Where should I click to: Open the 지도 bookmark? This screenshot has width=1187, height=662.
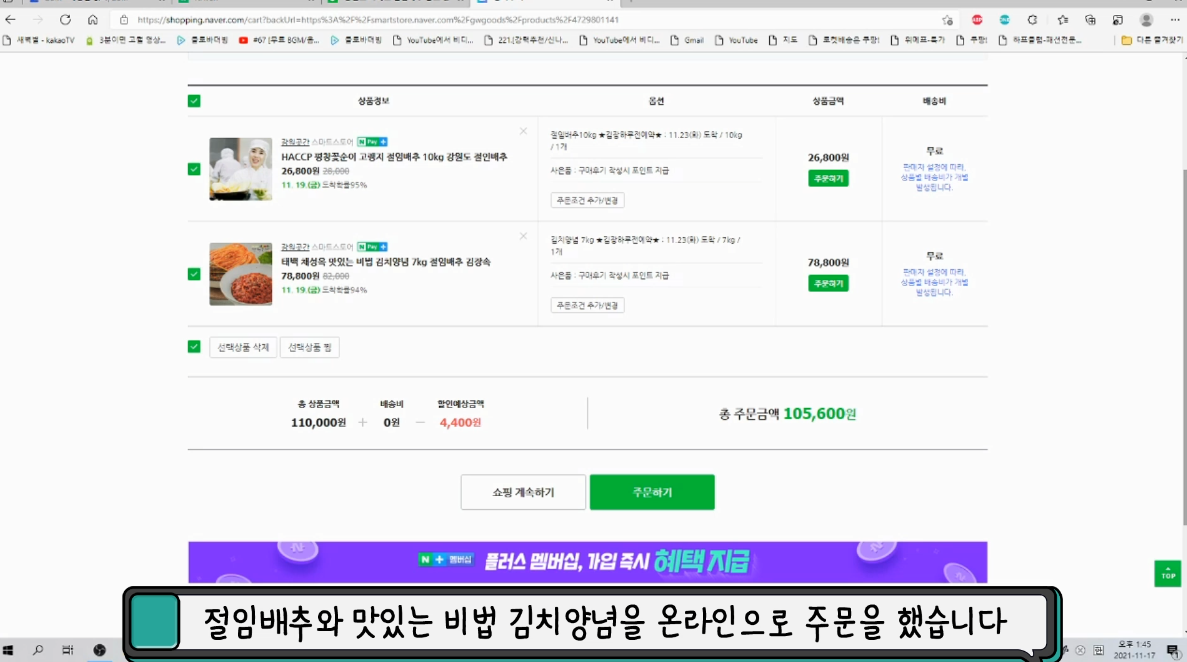783,40
